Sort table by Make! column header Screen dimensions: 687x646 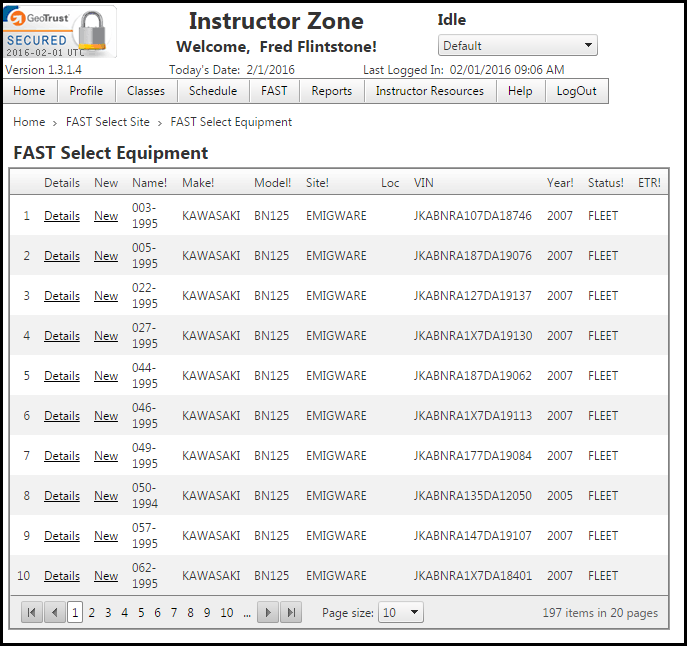(x=198, y=183)
